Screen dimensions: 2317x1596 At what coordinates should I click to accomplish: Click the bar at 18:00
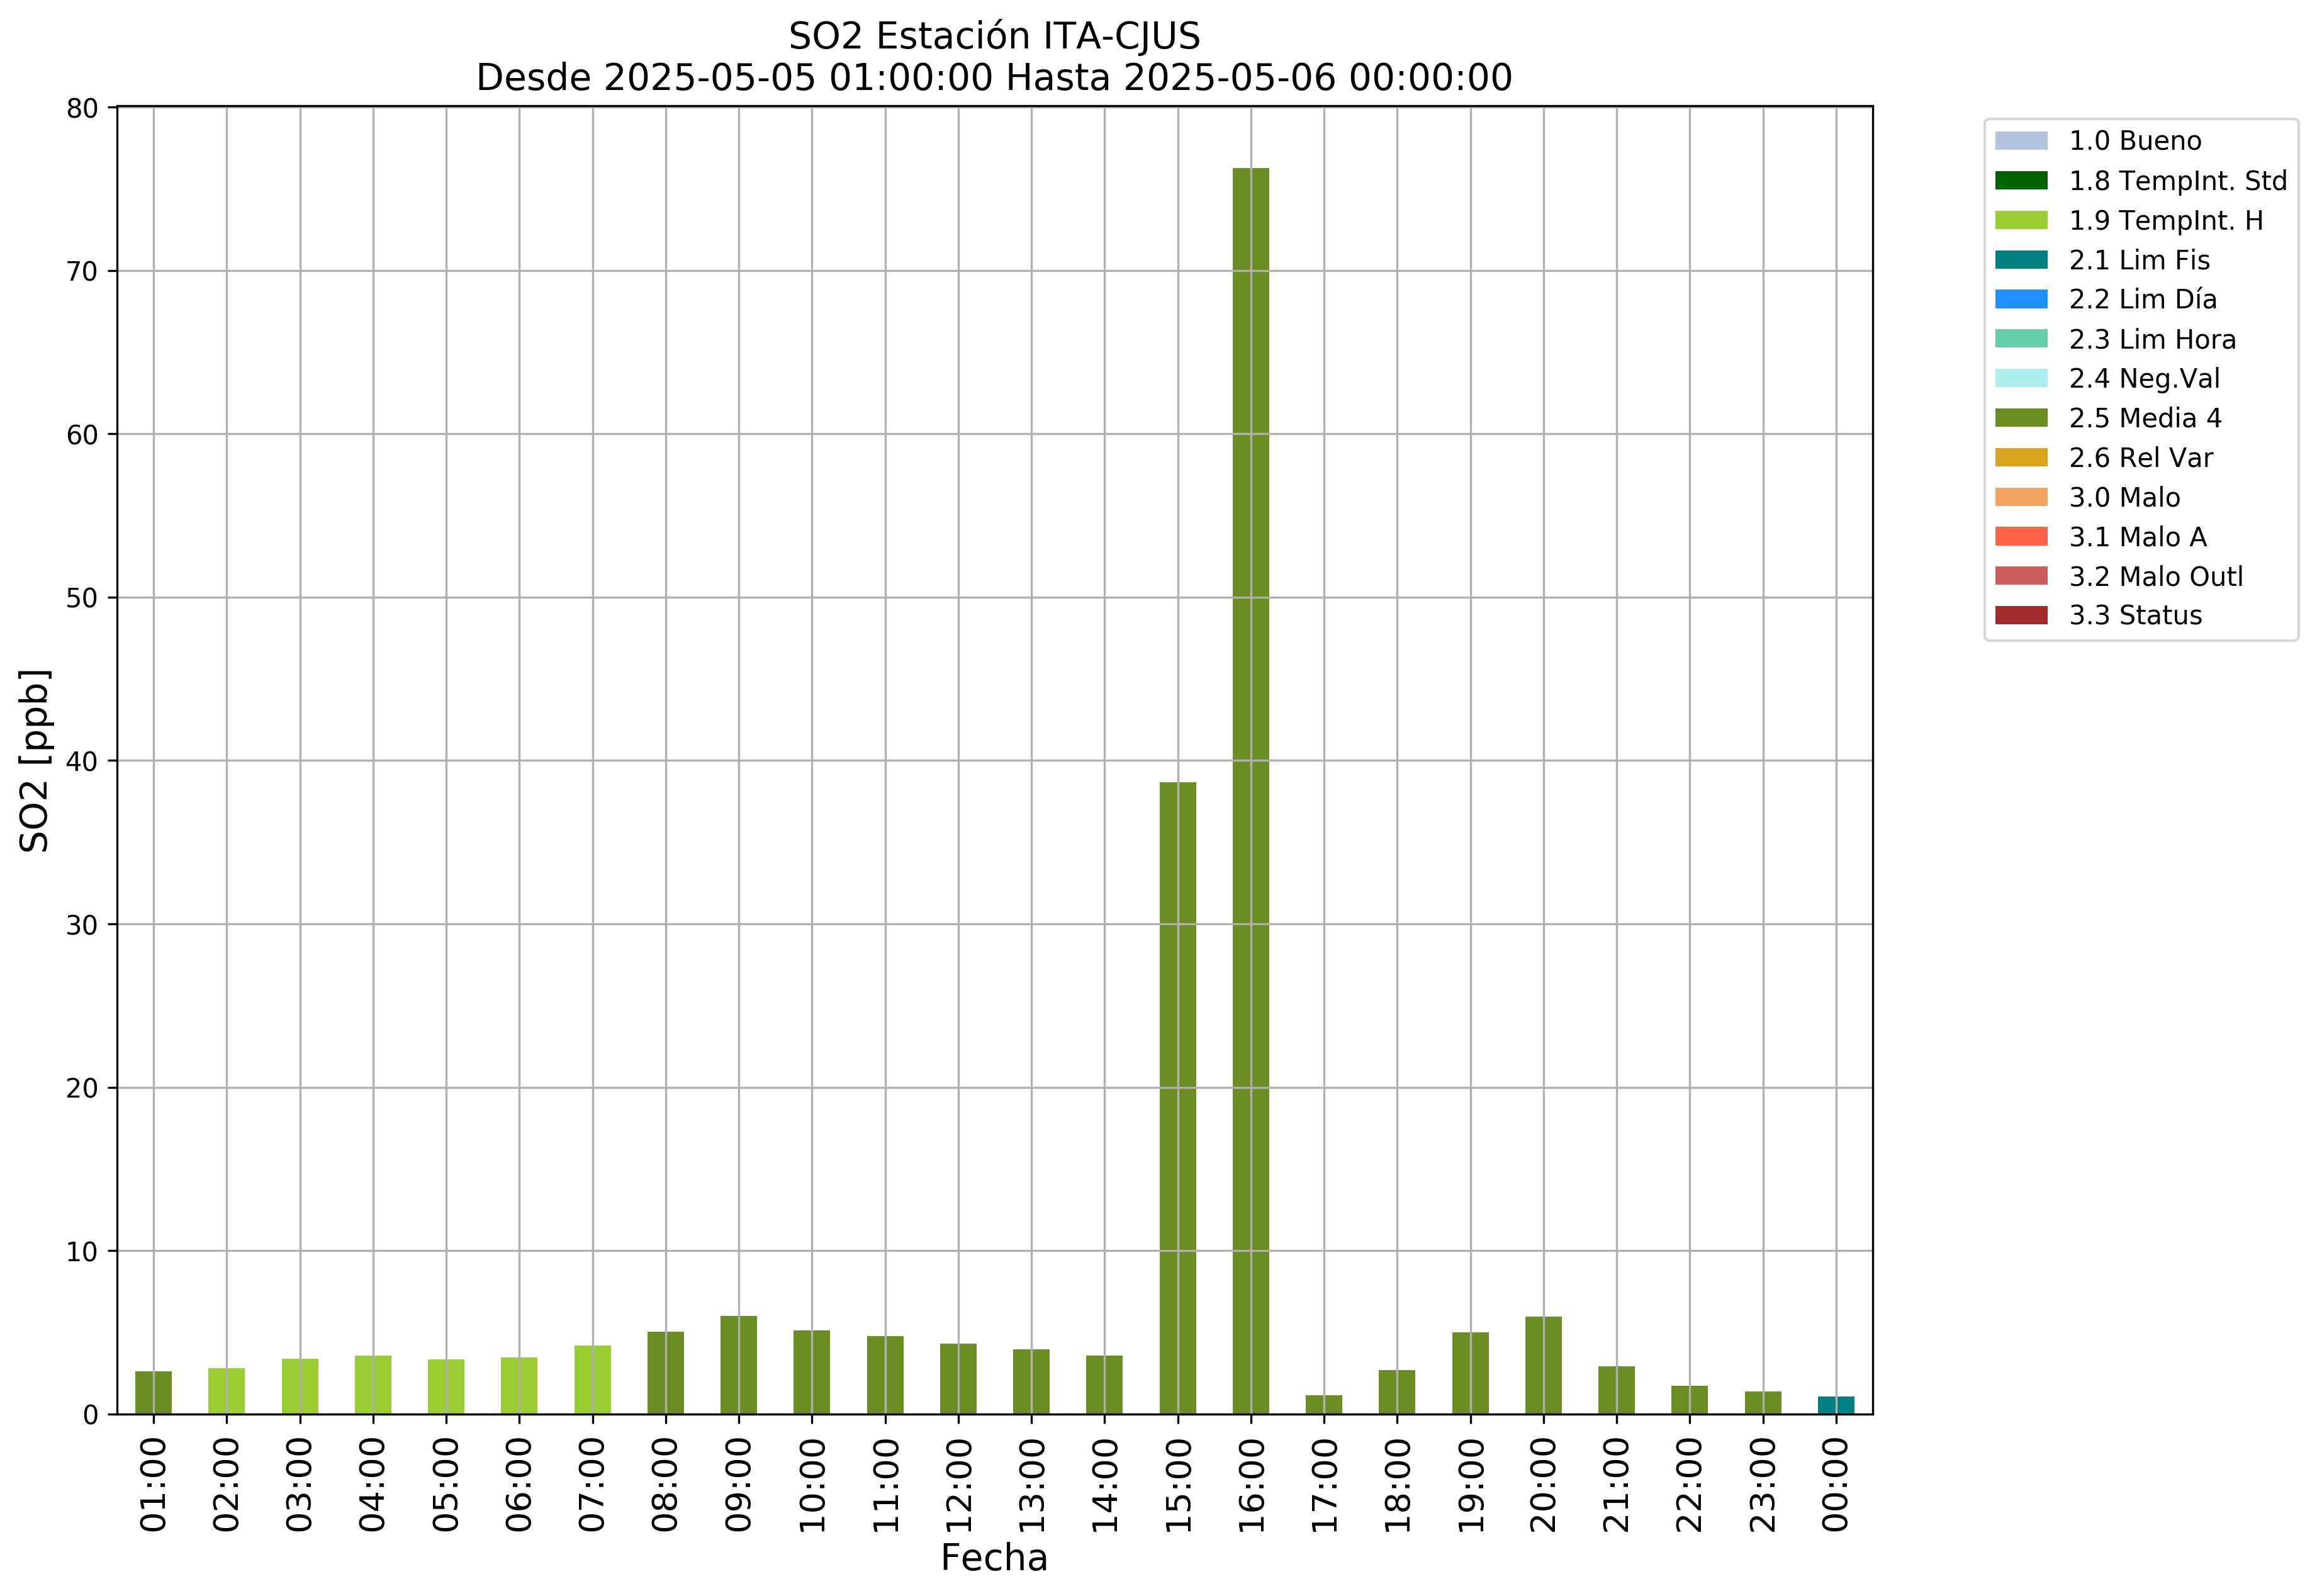point(1396,1392)
